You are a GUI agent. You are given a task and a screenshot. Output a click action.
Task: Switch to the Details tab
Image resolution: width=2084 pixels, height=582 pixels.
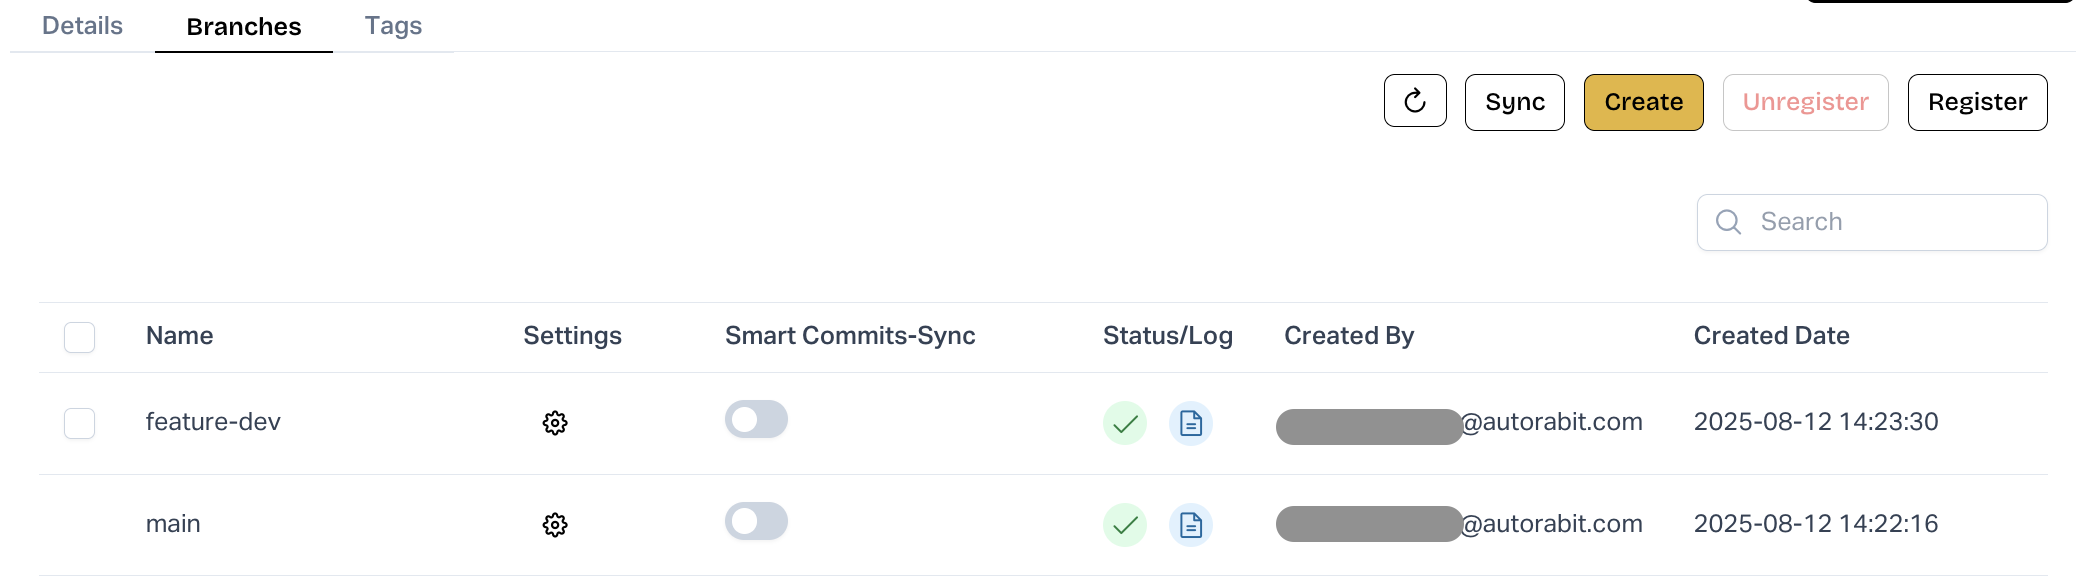(82, 26)
